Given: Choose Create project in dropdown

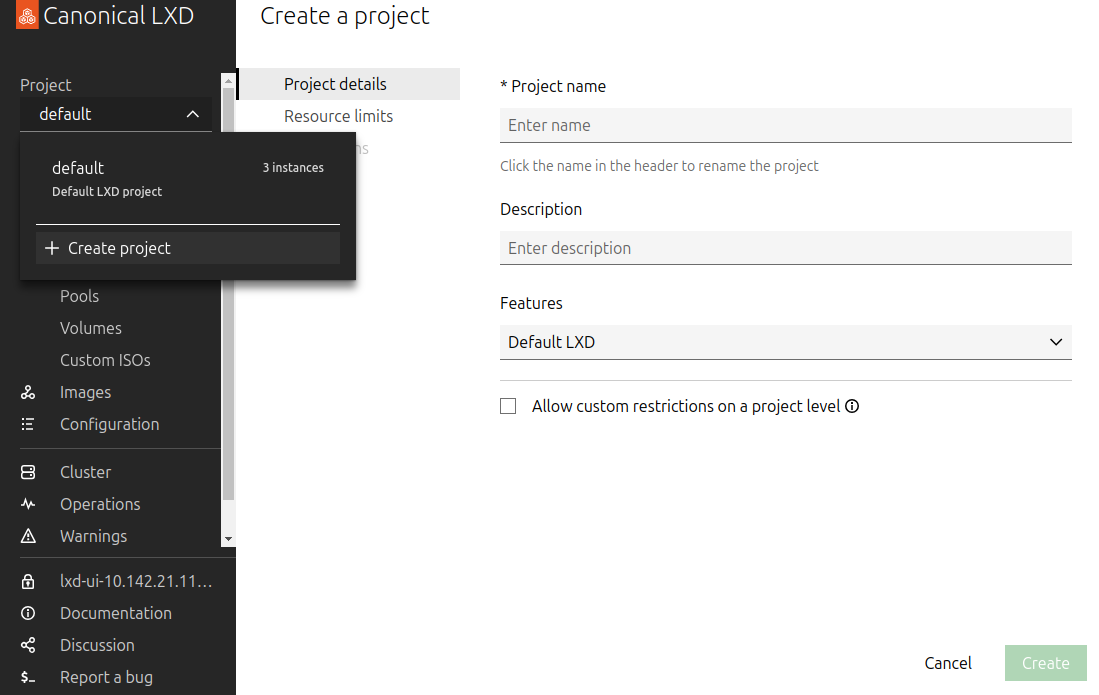Looking at the screenshot, I should coord(187,248).
